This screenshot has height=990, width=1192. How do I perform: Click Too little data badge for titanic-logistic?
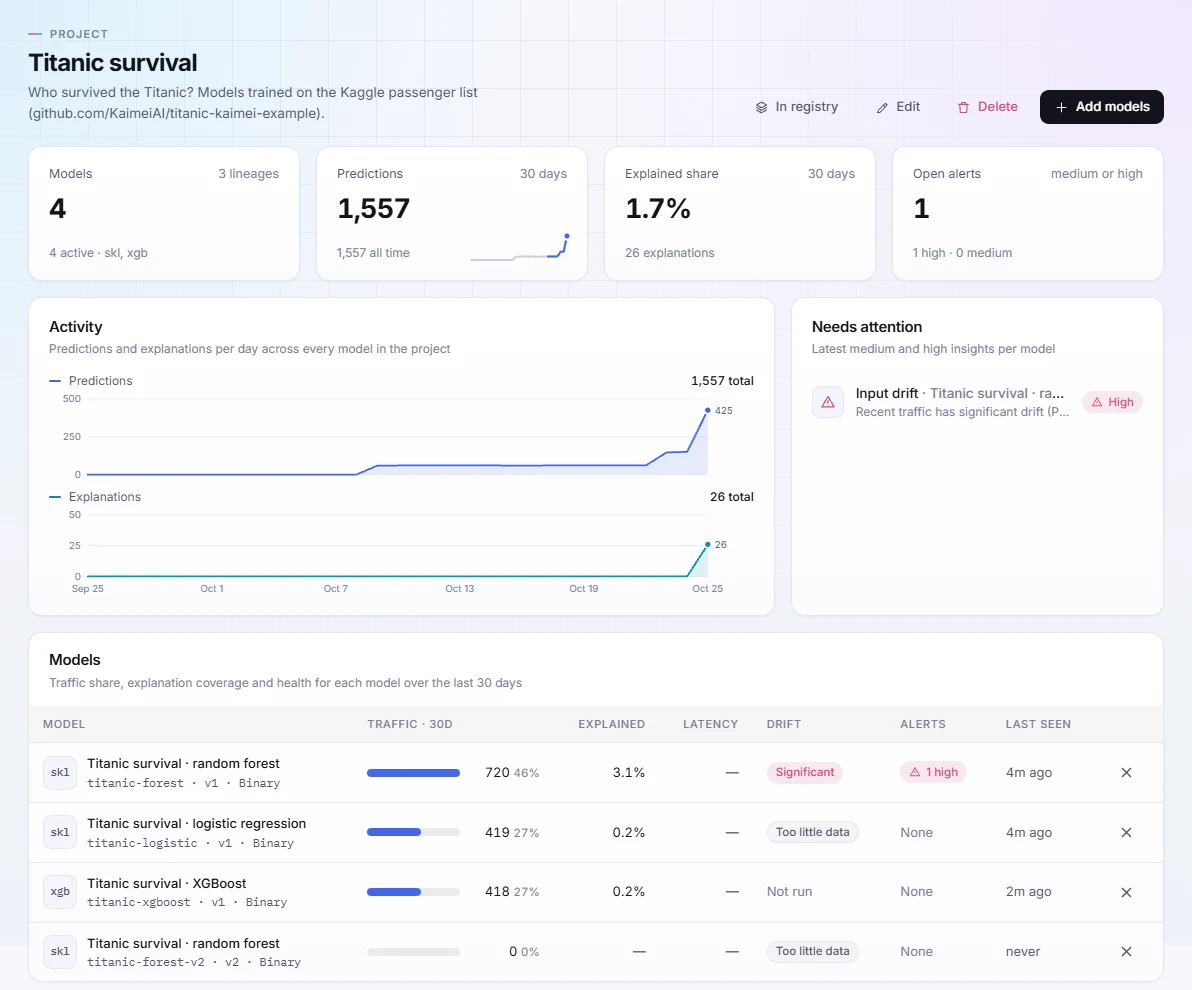(813, 833)
